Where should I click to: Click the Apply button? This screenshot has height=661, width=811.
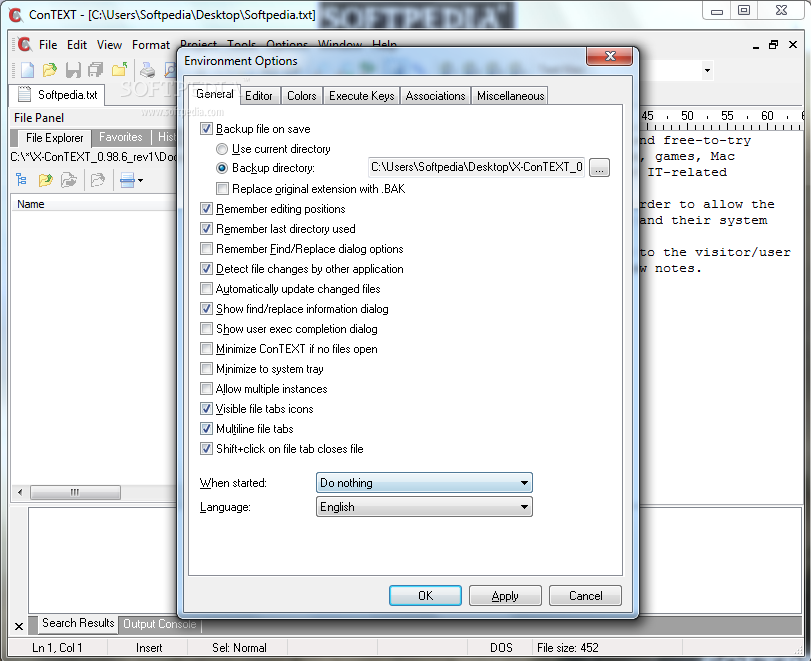tap(505, 596)
